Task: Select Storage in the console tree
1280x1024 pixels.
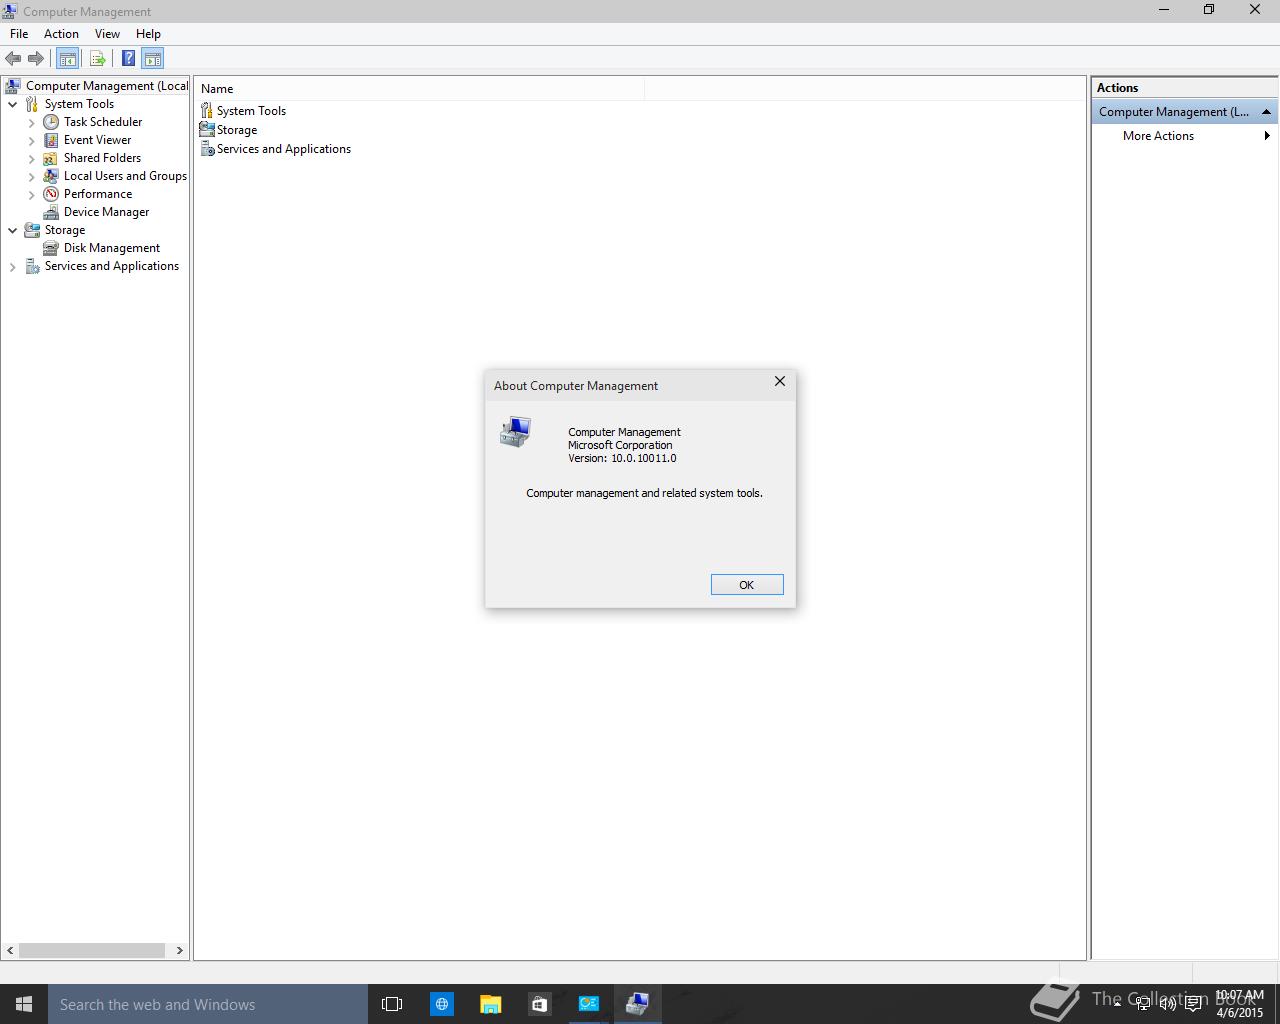Action: pos(64,230)
